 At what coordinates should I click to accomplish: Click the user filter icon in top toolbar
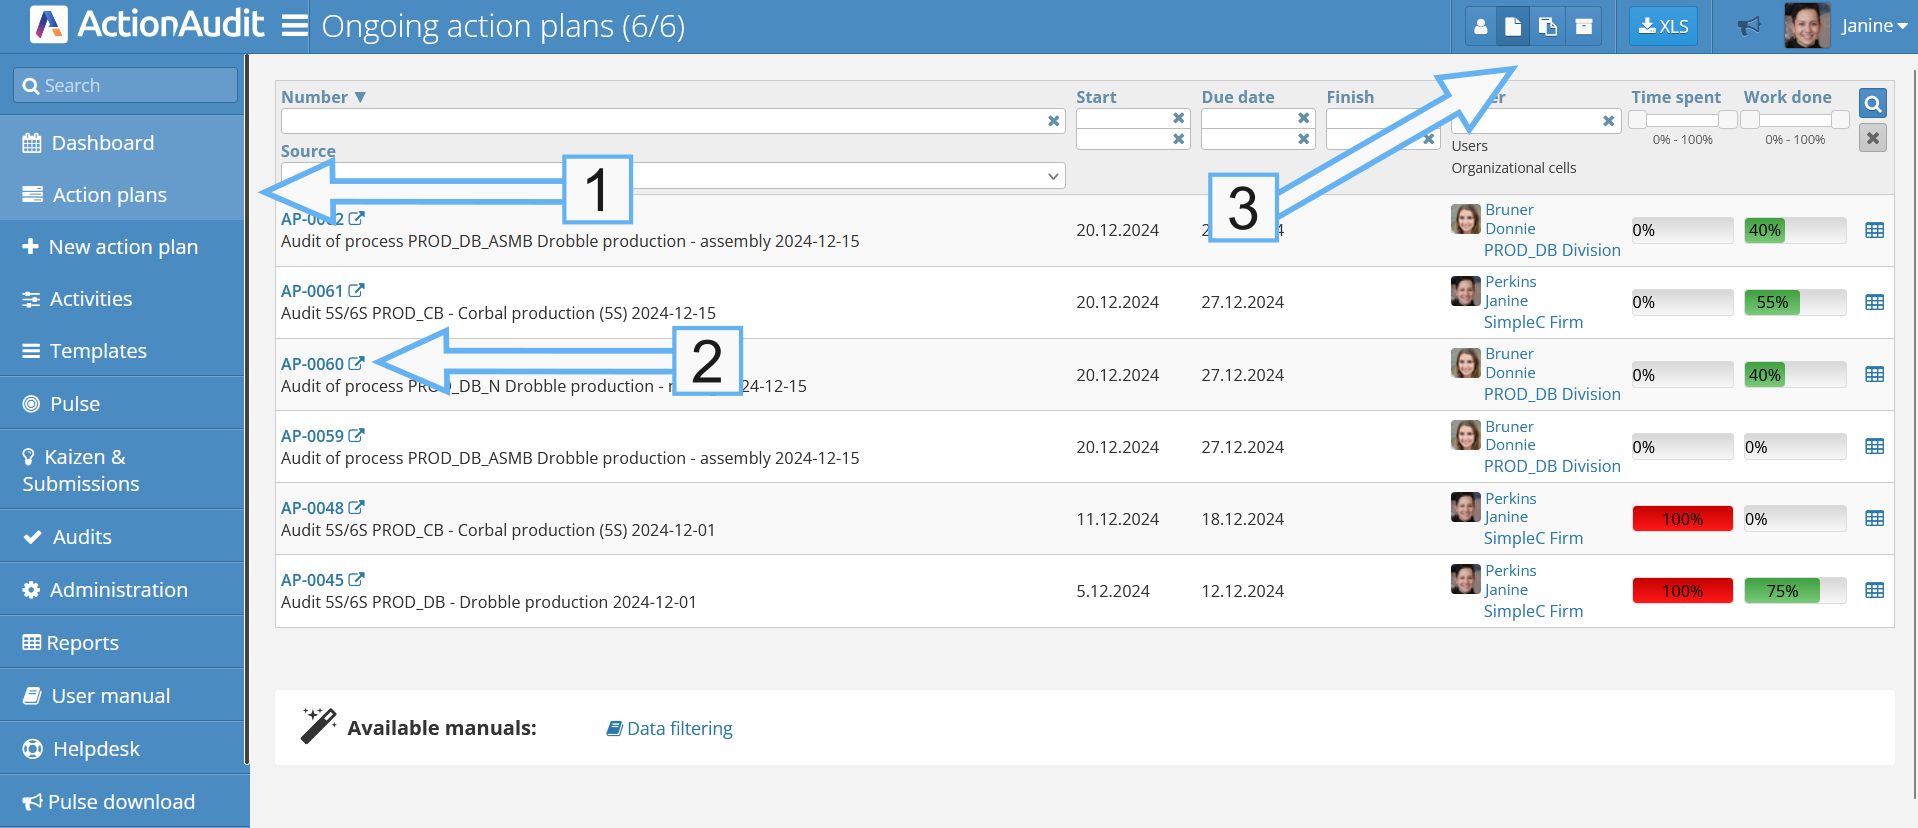point(1481,27)
